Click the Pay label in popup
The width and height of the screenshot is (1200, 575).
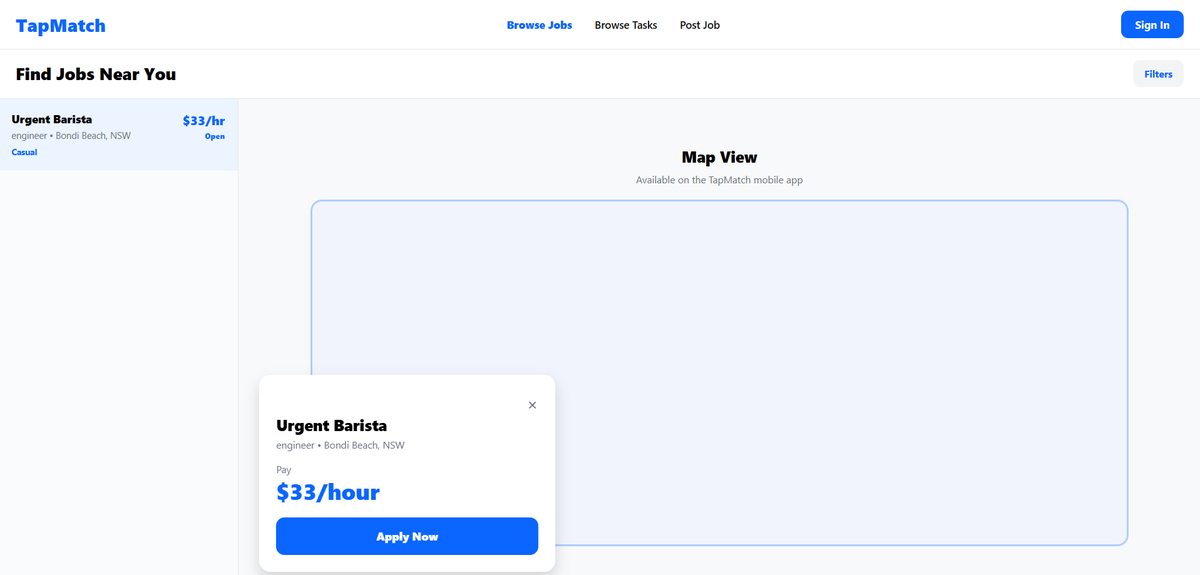[284, 469]
